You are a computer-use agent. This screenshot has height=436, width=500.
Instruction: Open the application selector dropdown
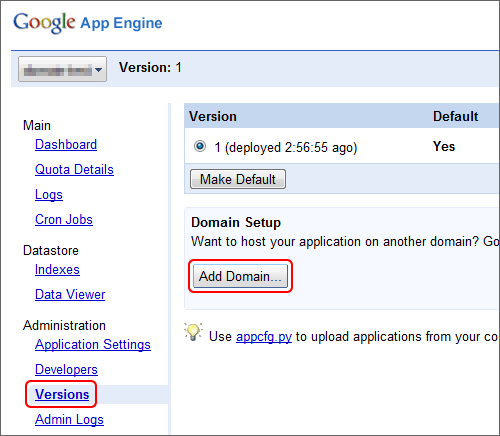[x=62, y=69]
